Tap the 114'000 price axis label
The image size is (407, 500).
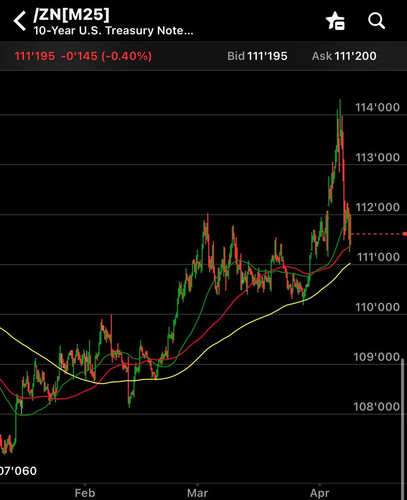point(377,107)
